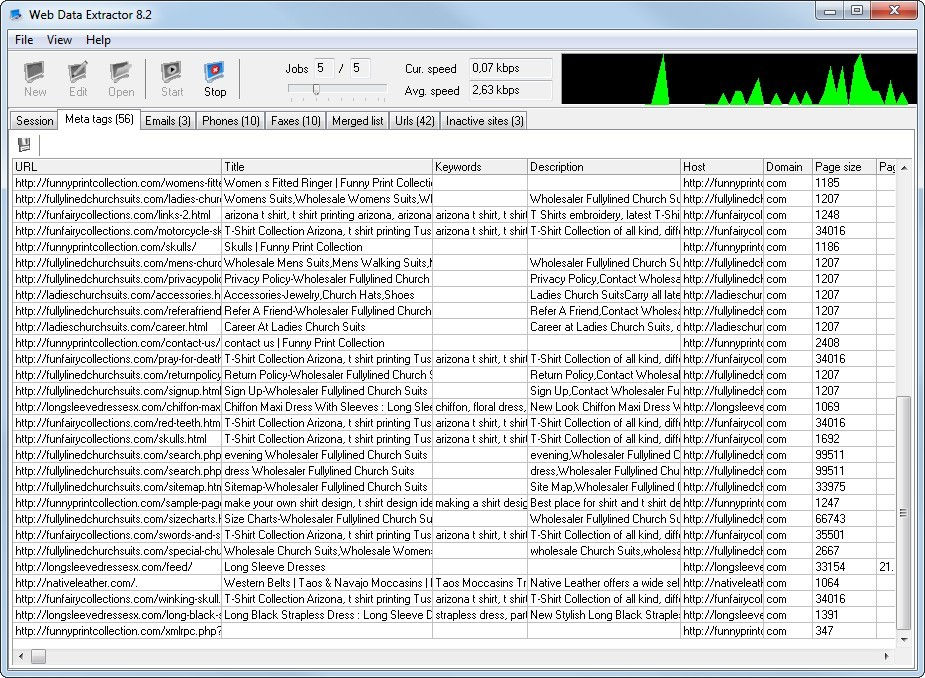Click the vertical scrollbar up arrow
This screenshot has width=925, height=678.
(904, 168)
